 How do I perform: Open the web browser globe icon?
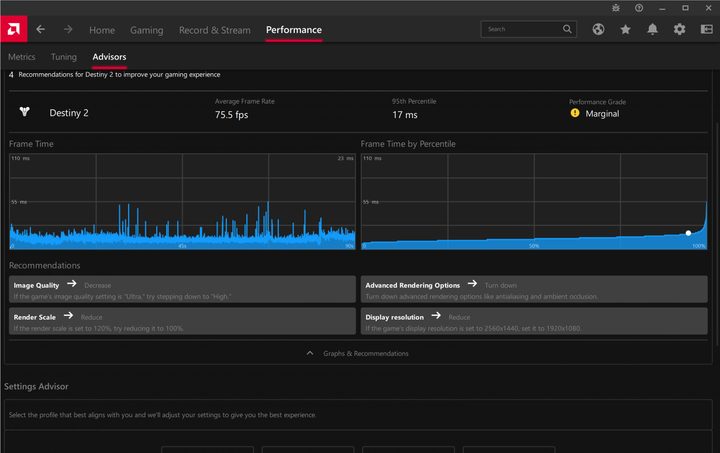click(598, 29)
